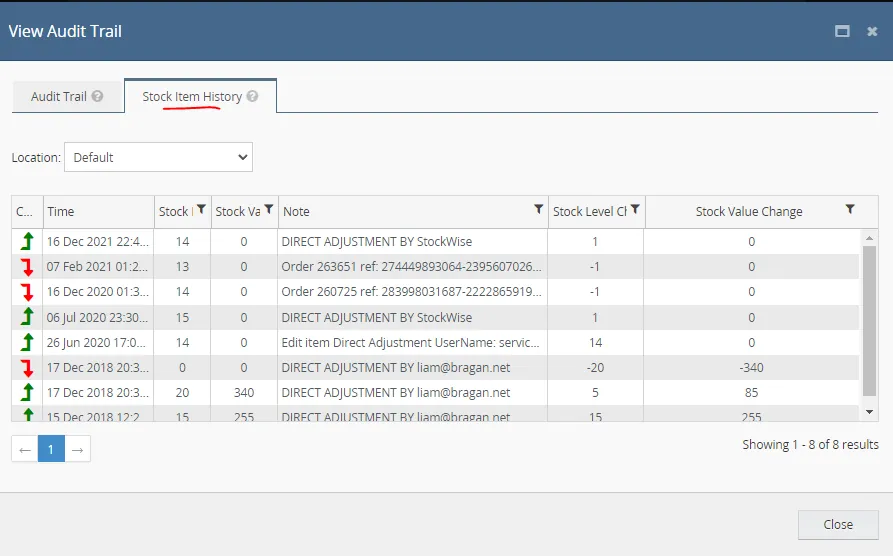This screenshot has height=556, width=893.
Task: Filter the Stock Value Change column
Action: coord(850,210)
